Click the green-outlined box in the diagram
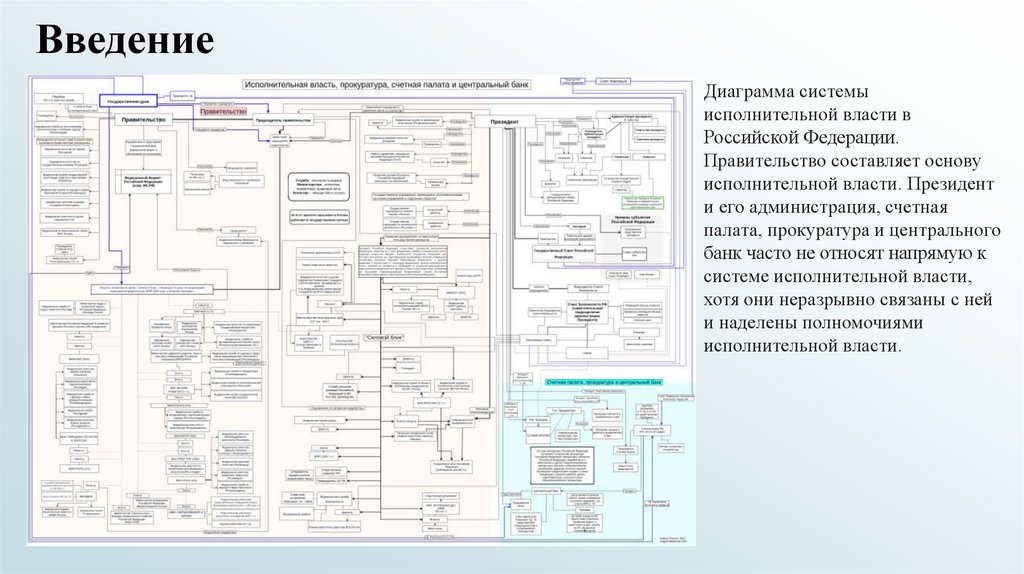 (x=643, y=202)
